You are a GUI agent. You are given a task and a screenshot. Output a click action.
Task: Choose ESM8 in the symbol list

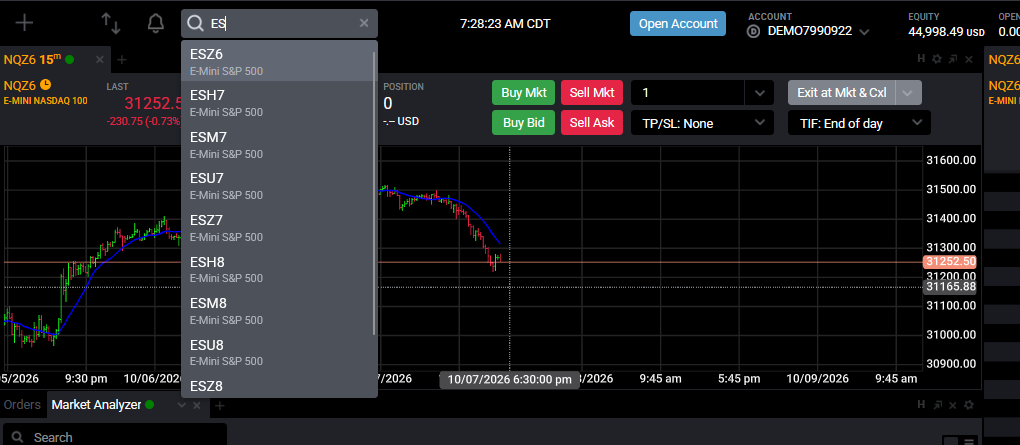(278, 310)
